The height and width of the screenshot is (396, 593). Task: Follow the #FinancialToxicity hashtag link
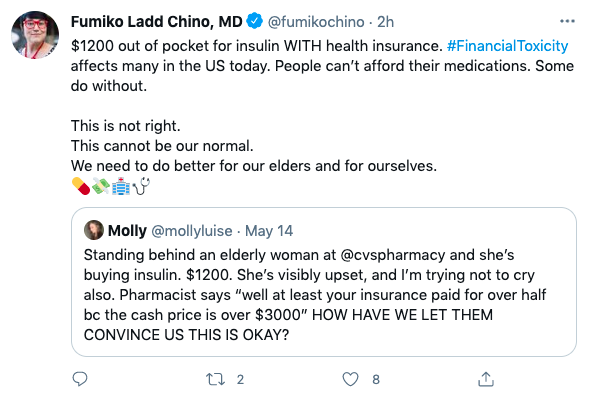click(508, 46)
